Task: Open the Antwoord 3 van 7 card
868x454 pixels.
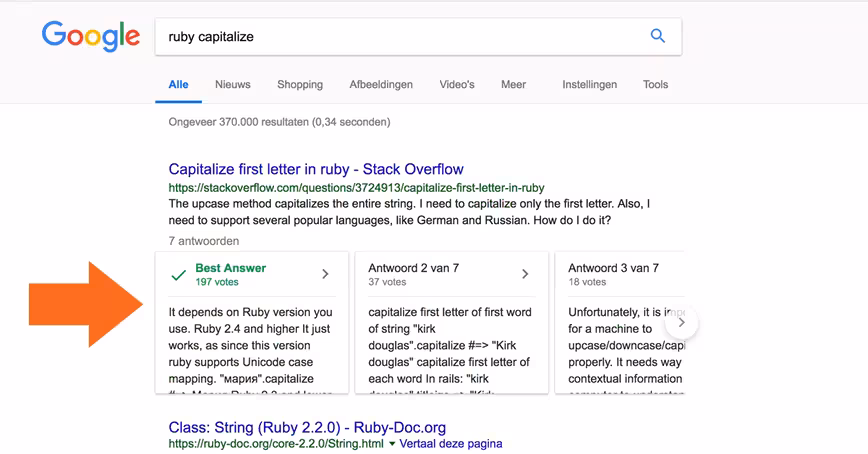Action: click(x=619, y=323)
